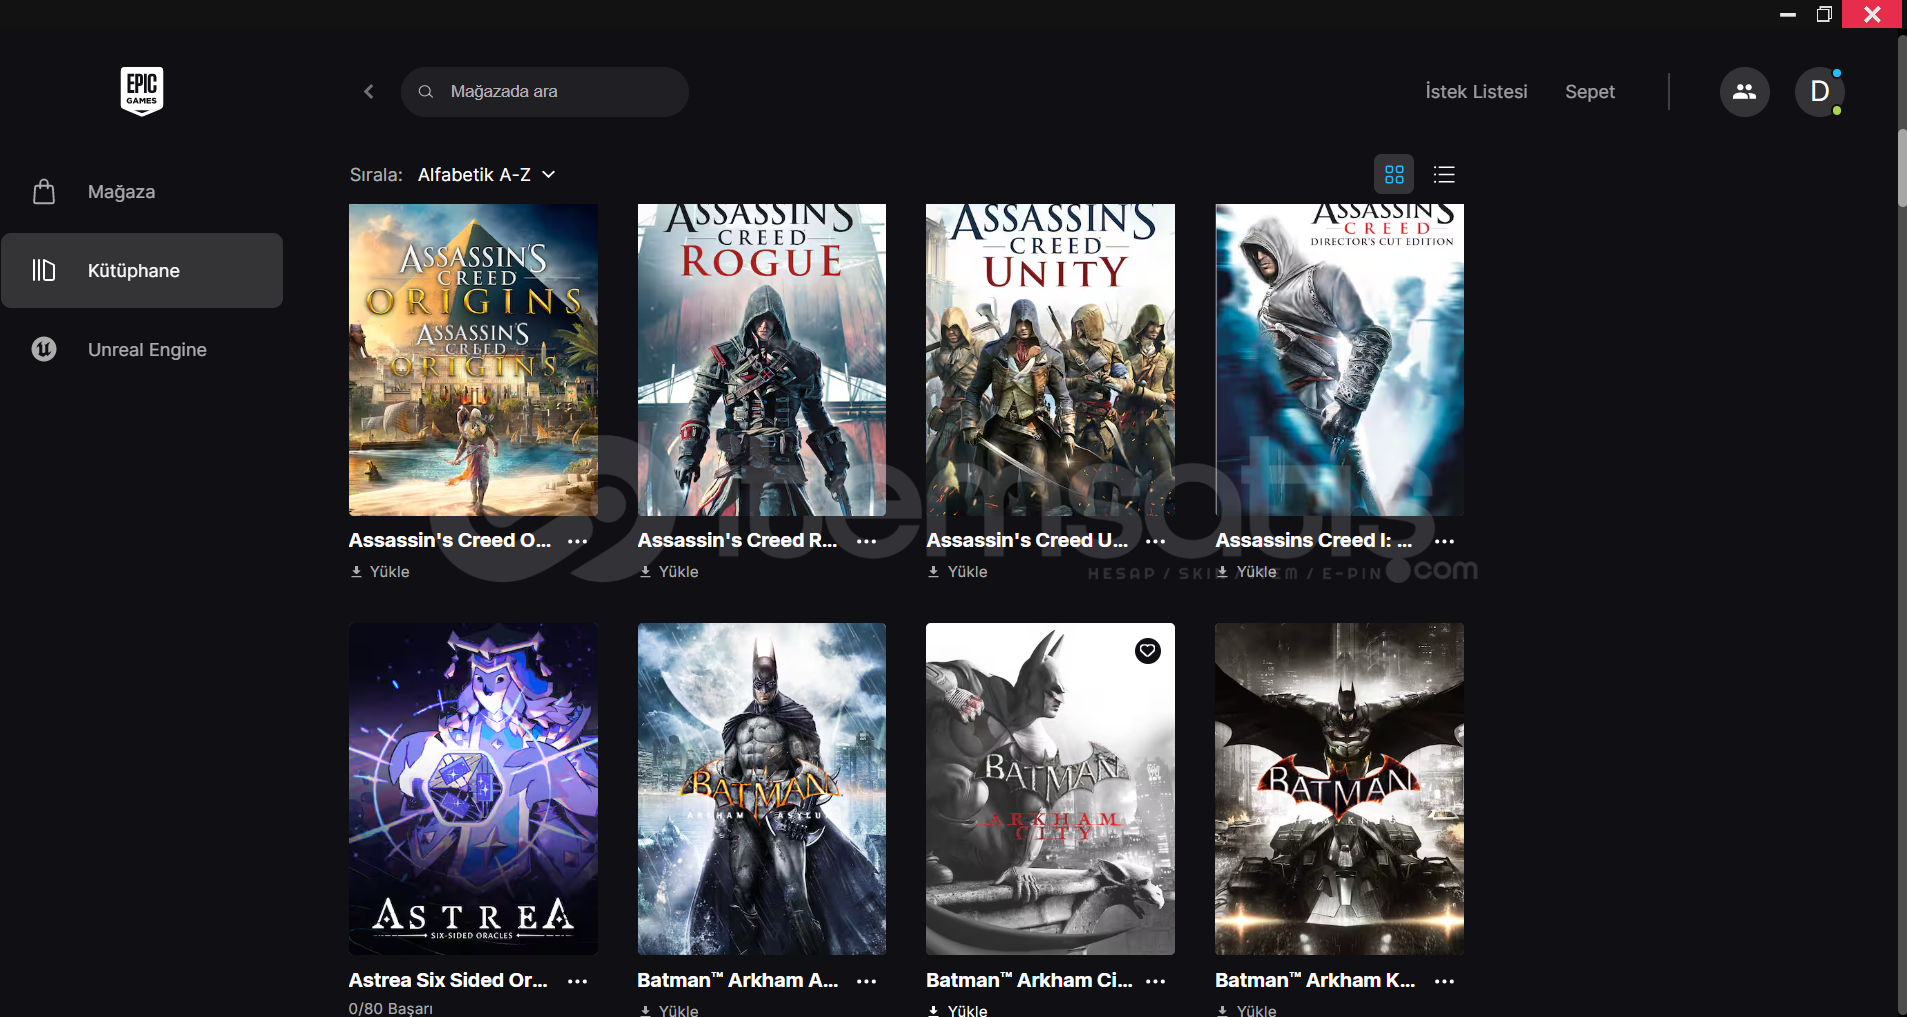
Task: Open Unreal Engine section
Action: [x=142, y=350]
